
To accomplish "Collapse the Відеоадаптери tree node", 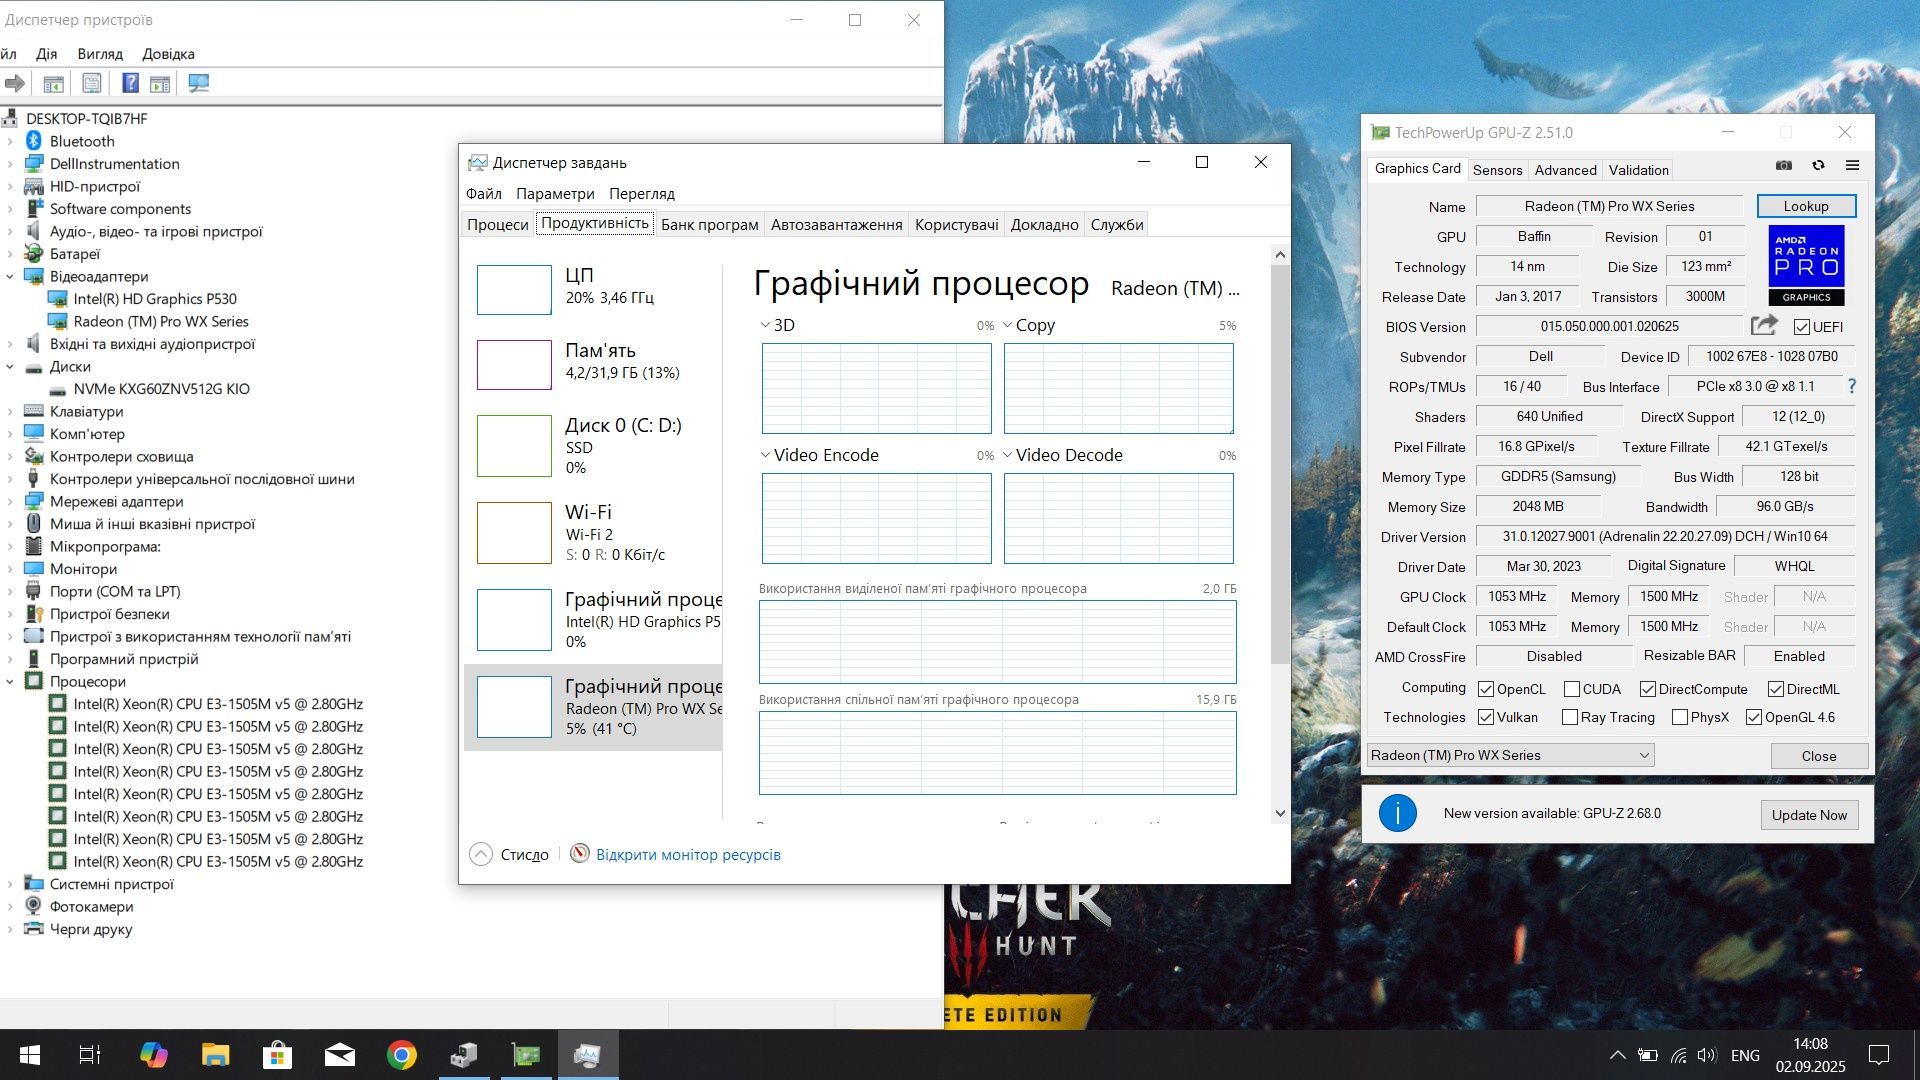I will pyautogui.click(x=10, y=276).
